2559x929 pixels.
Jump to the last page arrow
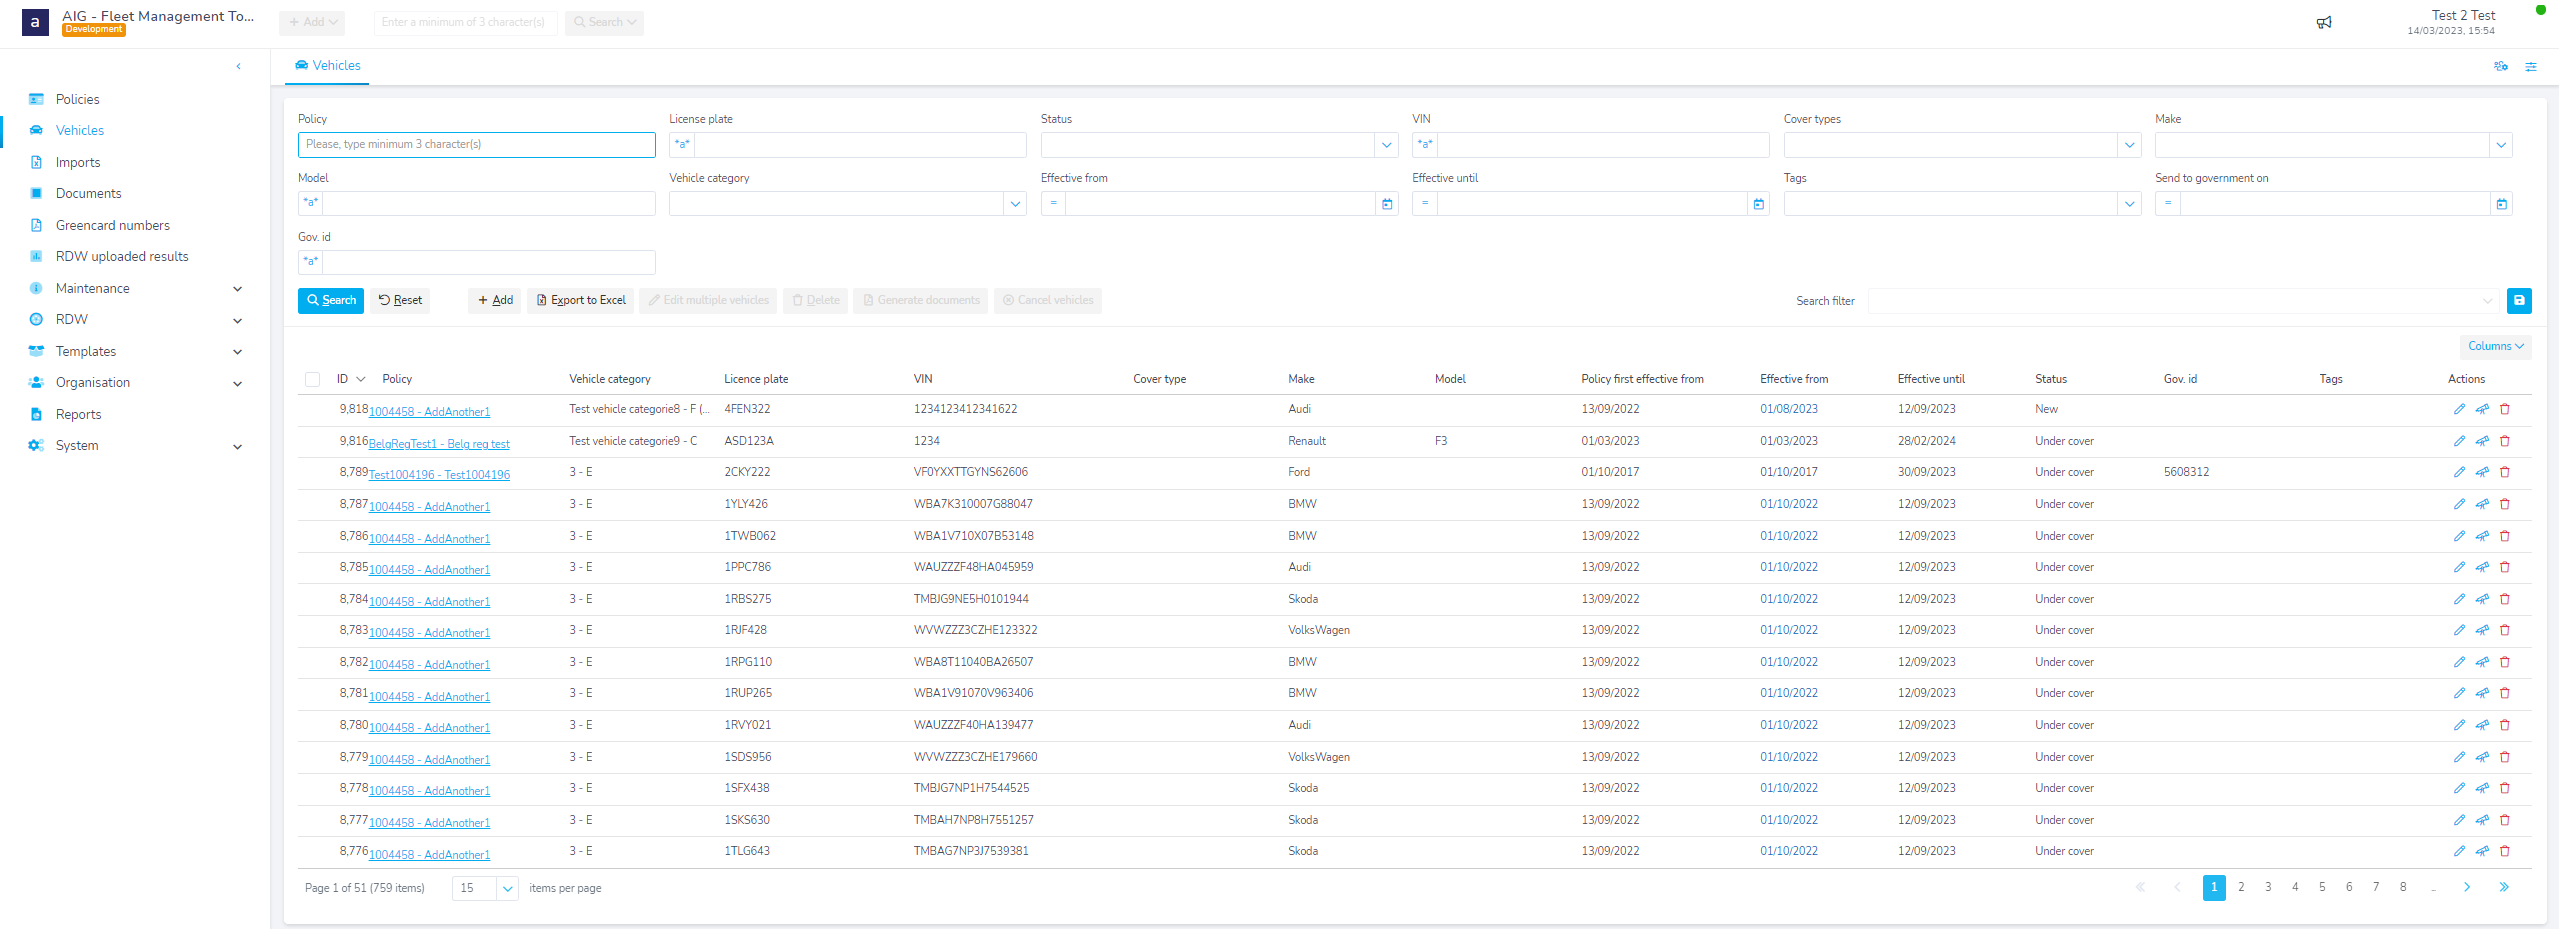[x=2504, y=887]
